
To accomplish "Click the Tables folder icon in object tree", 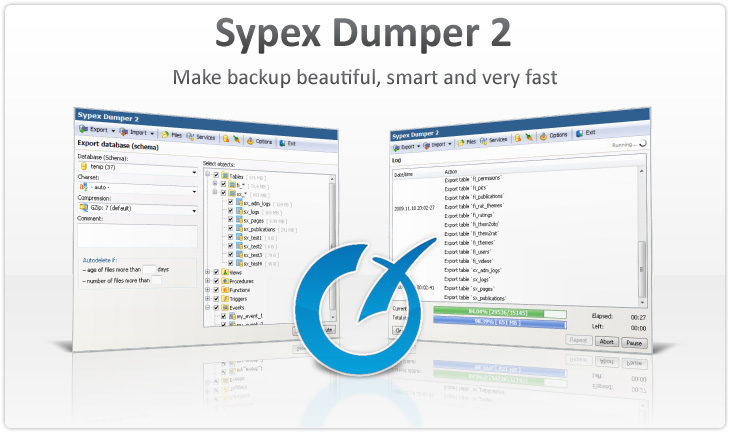I will click(x=225, y=176).
